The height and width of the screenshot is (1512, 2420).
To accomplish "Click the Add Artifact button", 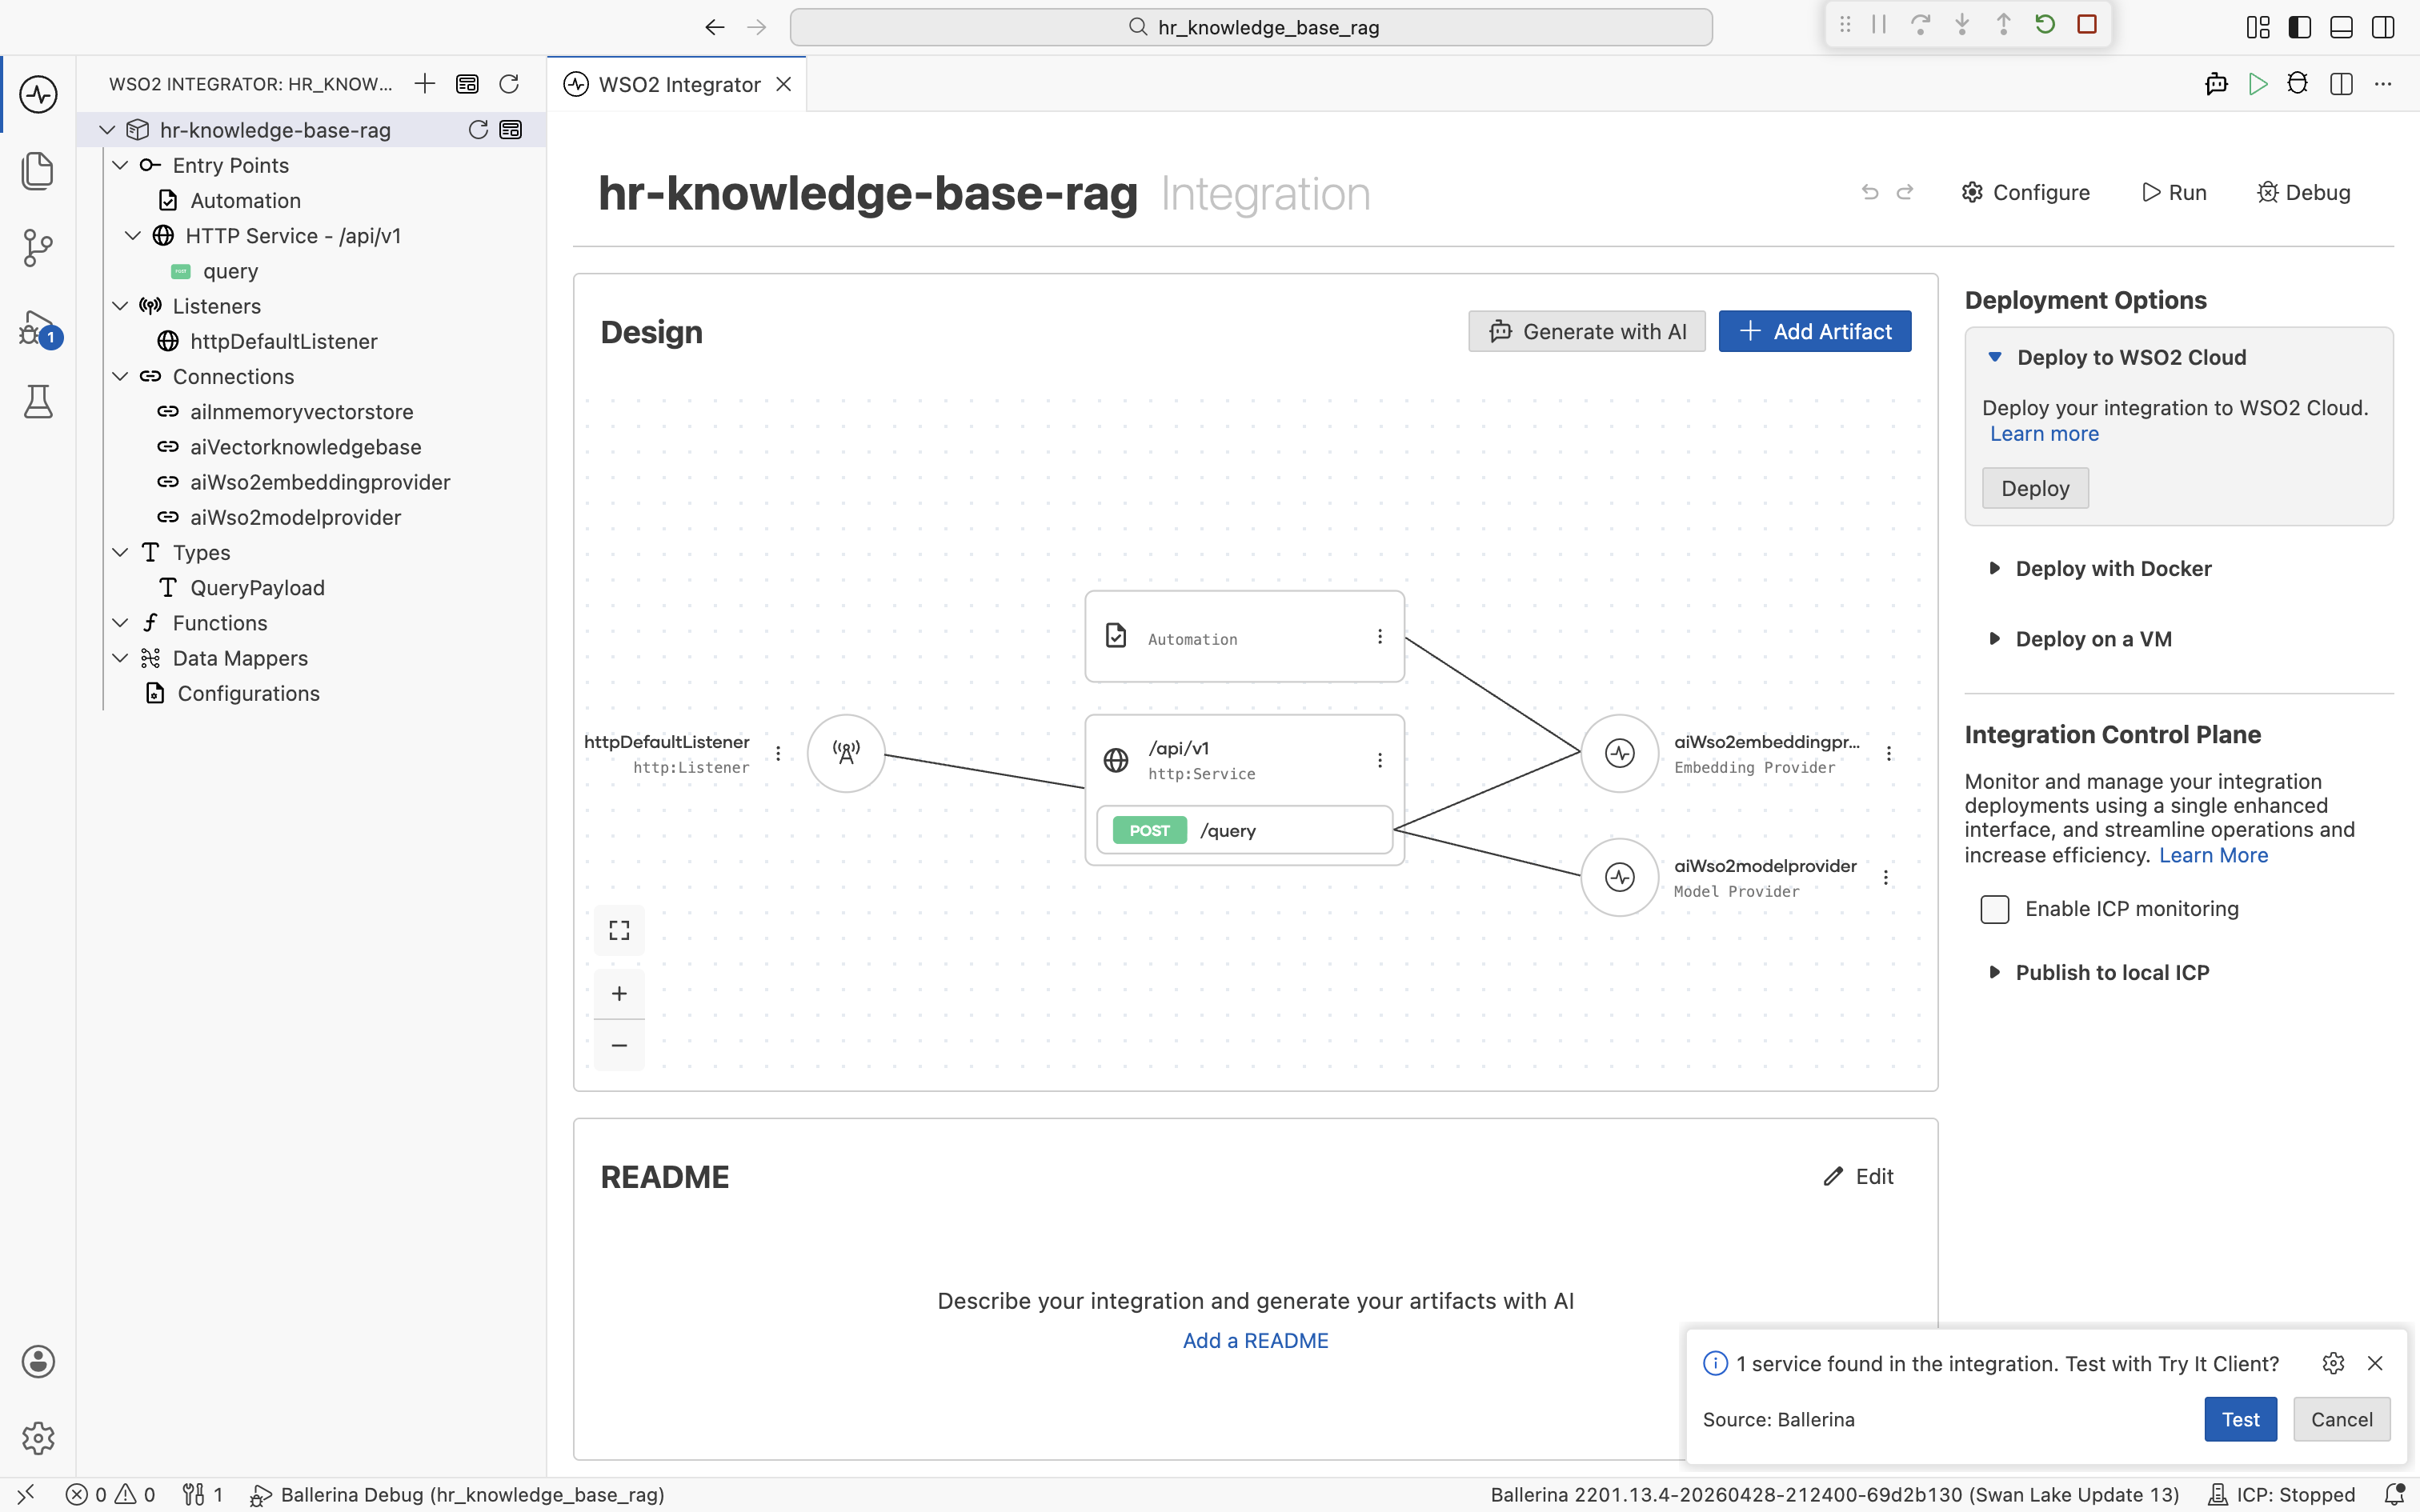I will tap(1815, 332).
